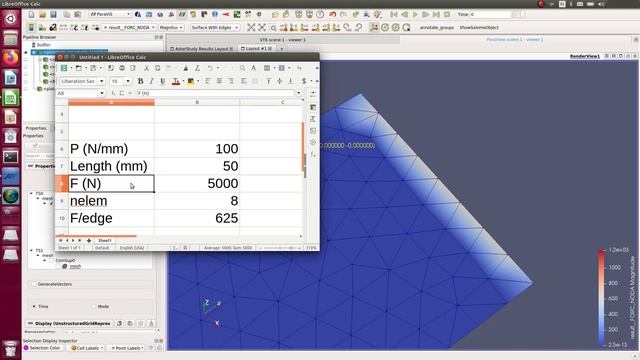This screenshot has width=640, height=360.
Task: Select the Time radio button
Action: point(34,306)
